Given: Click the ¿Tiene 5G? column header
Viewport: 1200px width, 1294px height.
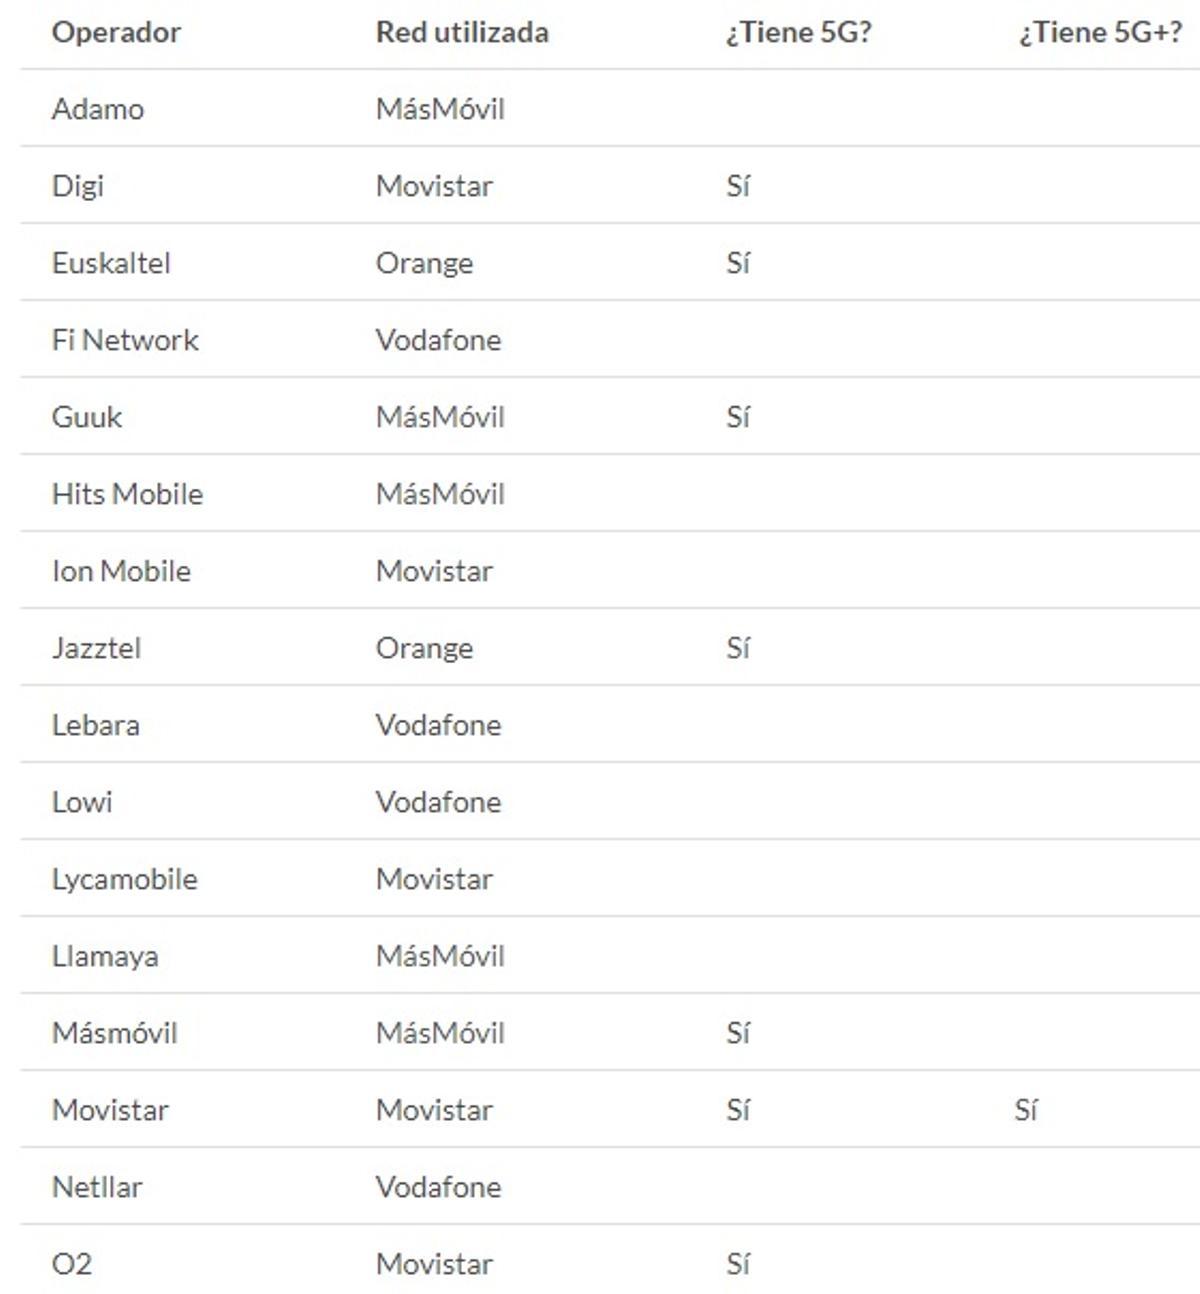Looking at the screenshot, I should pos(798,33).
